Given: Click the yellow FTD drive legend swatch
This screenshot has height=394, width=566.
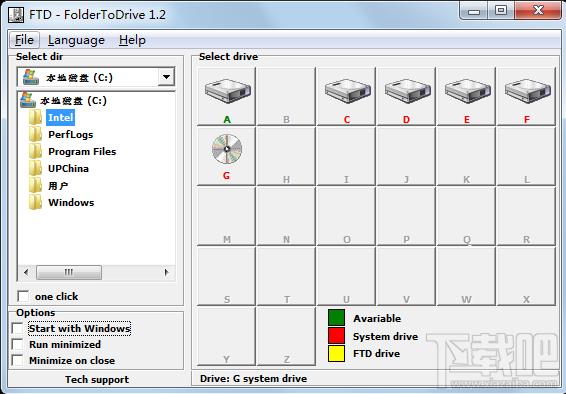Looking at the screenshot, I should pyautogui.click(x=336, y=353).
